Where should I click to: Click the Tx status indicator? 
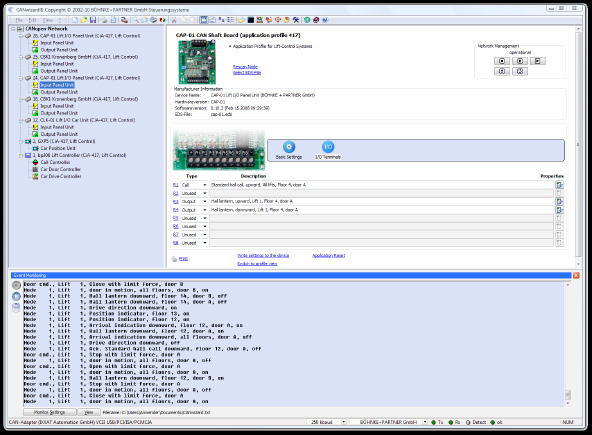click(437, 422)
